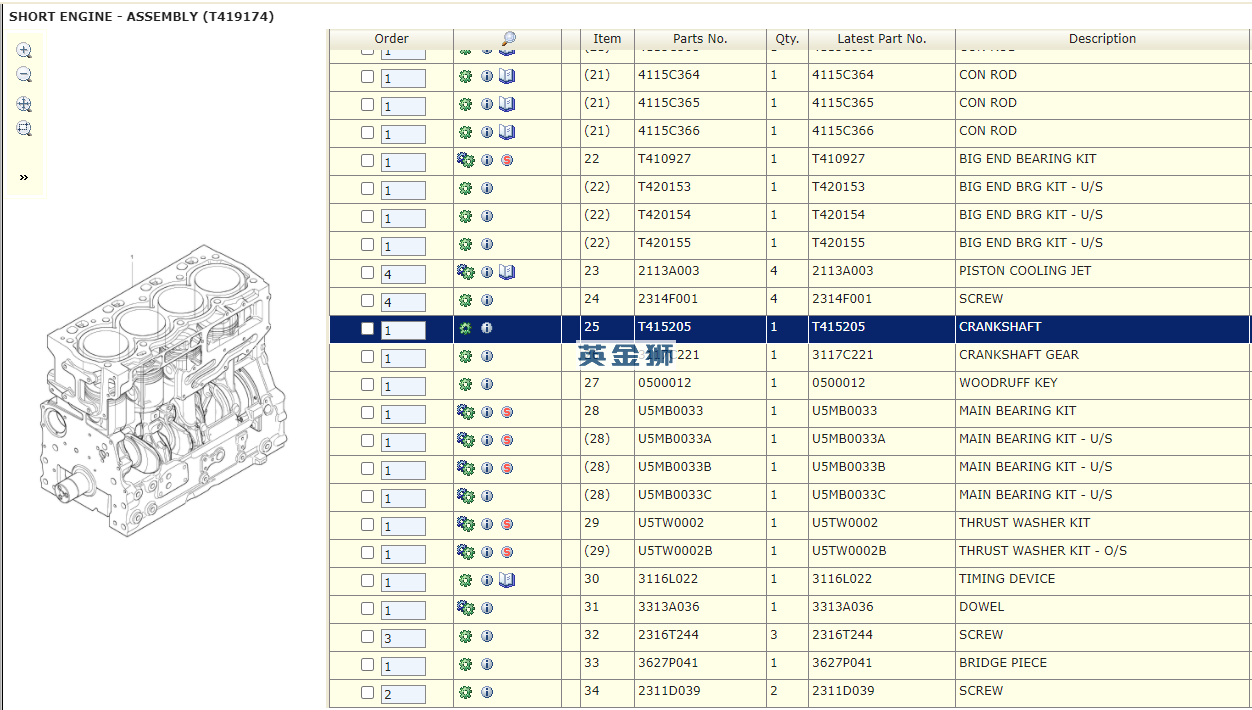Screen dimensions: 1252x710
Task: Click gear icon for part T420154
Action: [x=465, y=216]
